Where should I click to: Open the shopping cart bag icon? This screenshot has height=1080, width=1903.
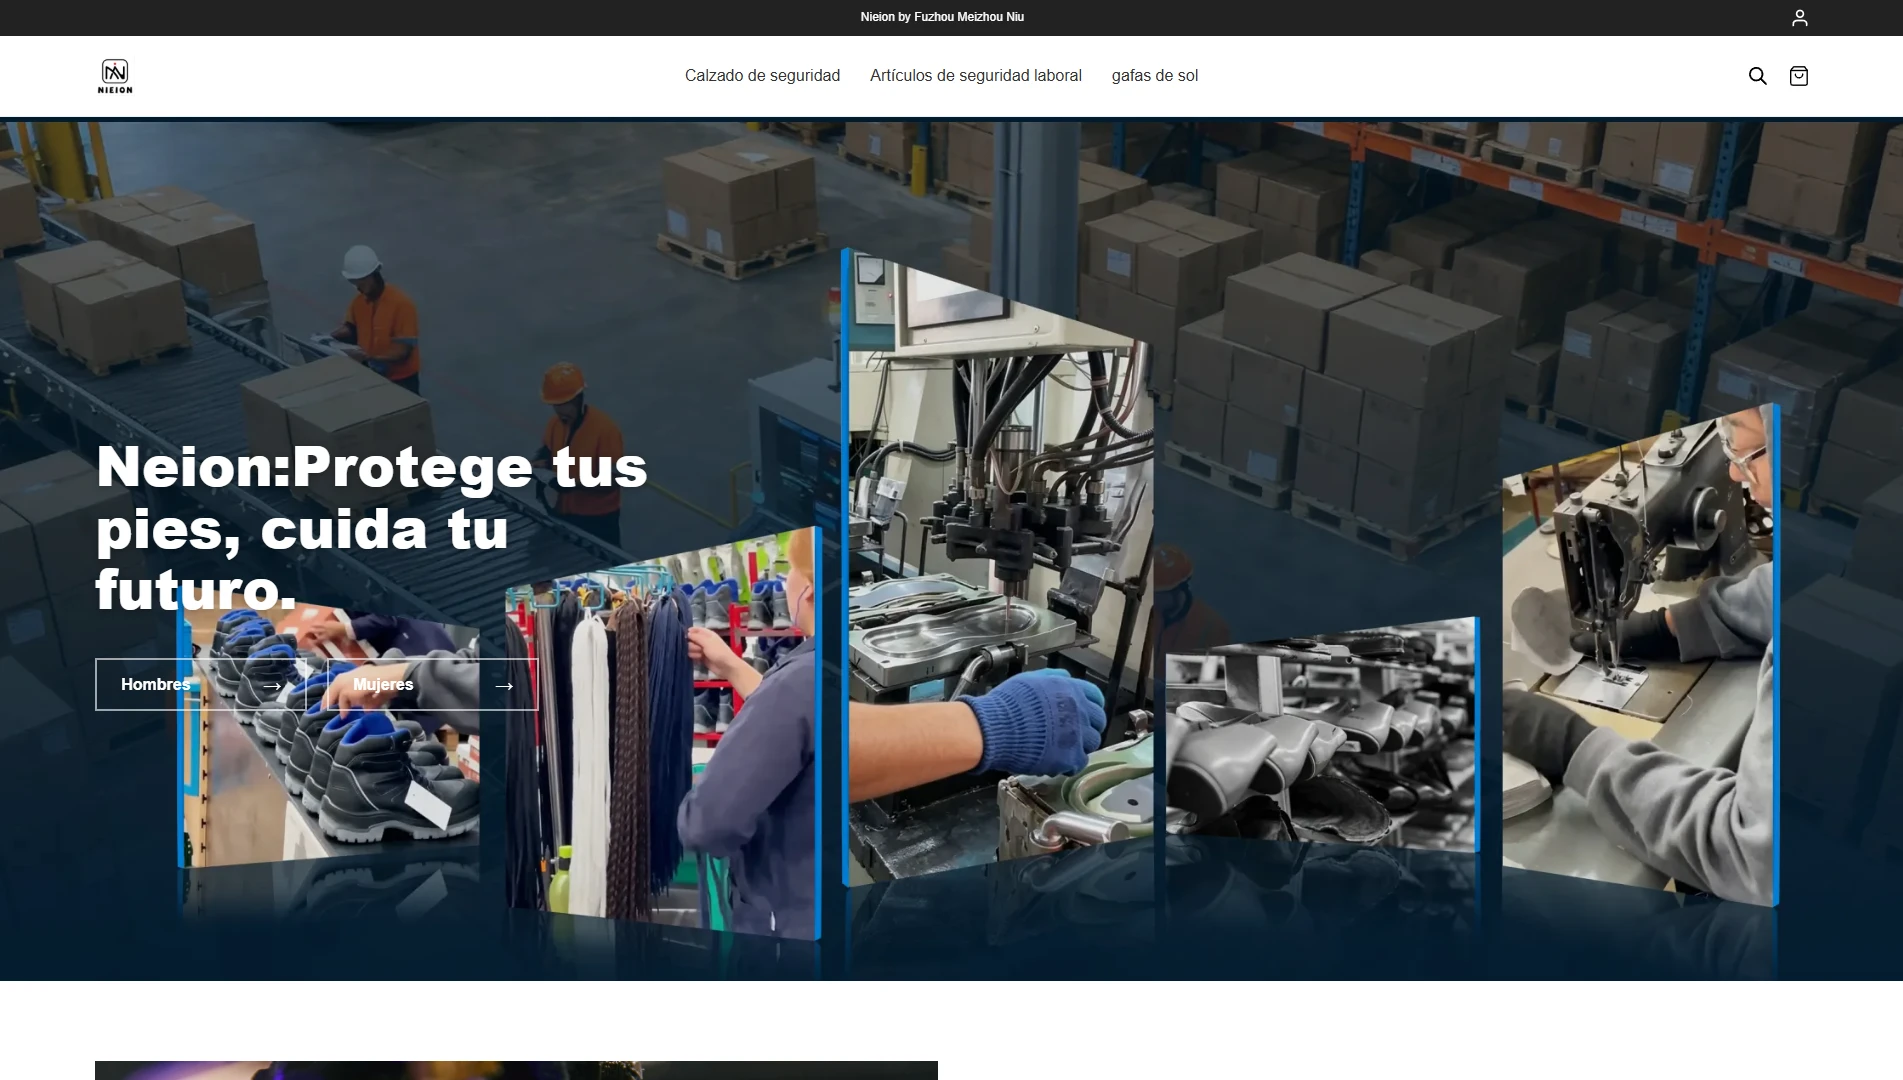(x=1798, y=76)
